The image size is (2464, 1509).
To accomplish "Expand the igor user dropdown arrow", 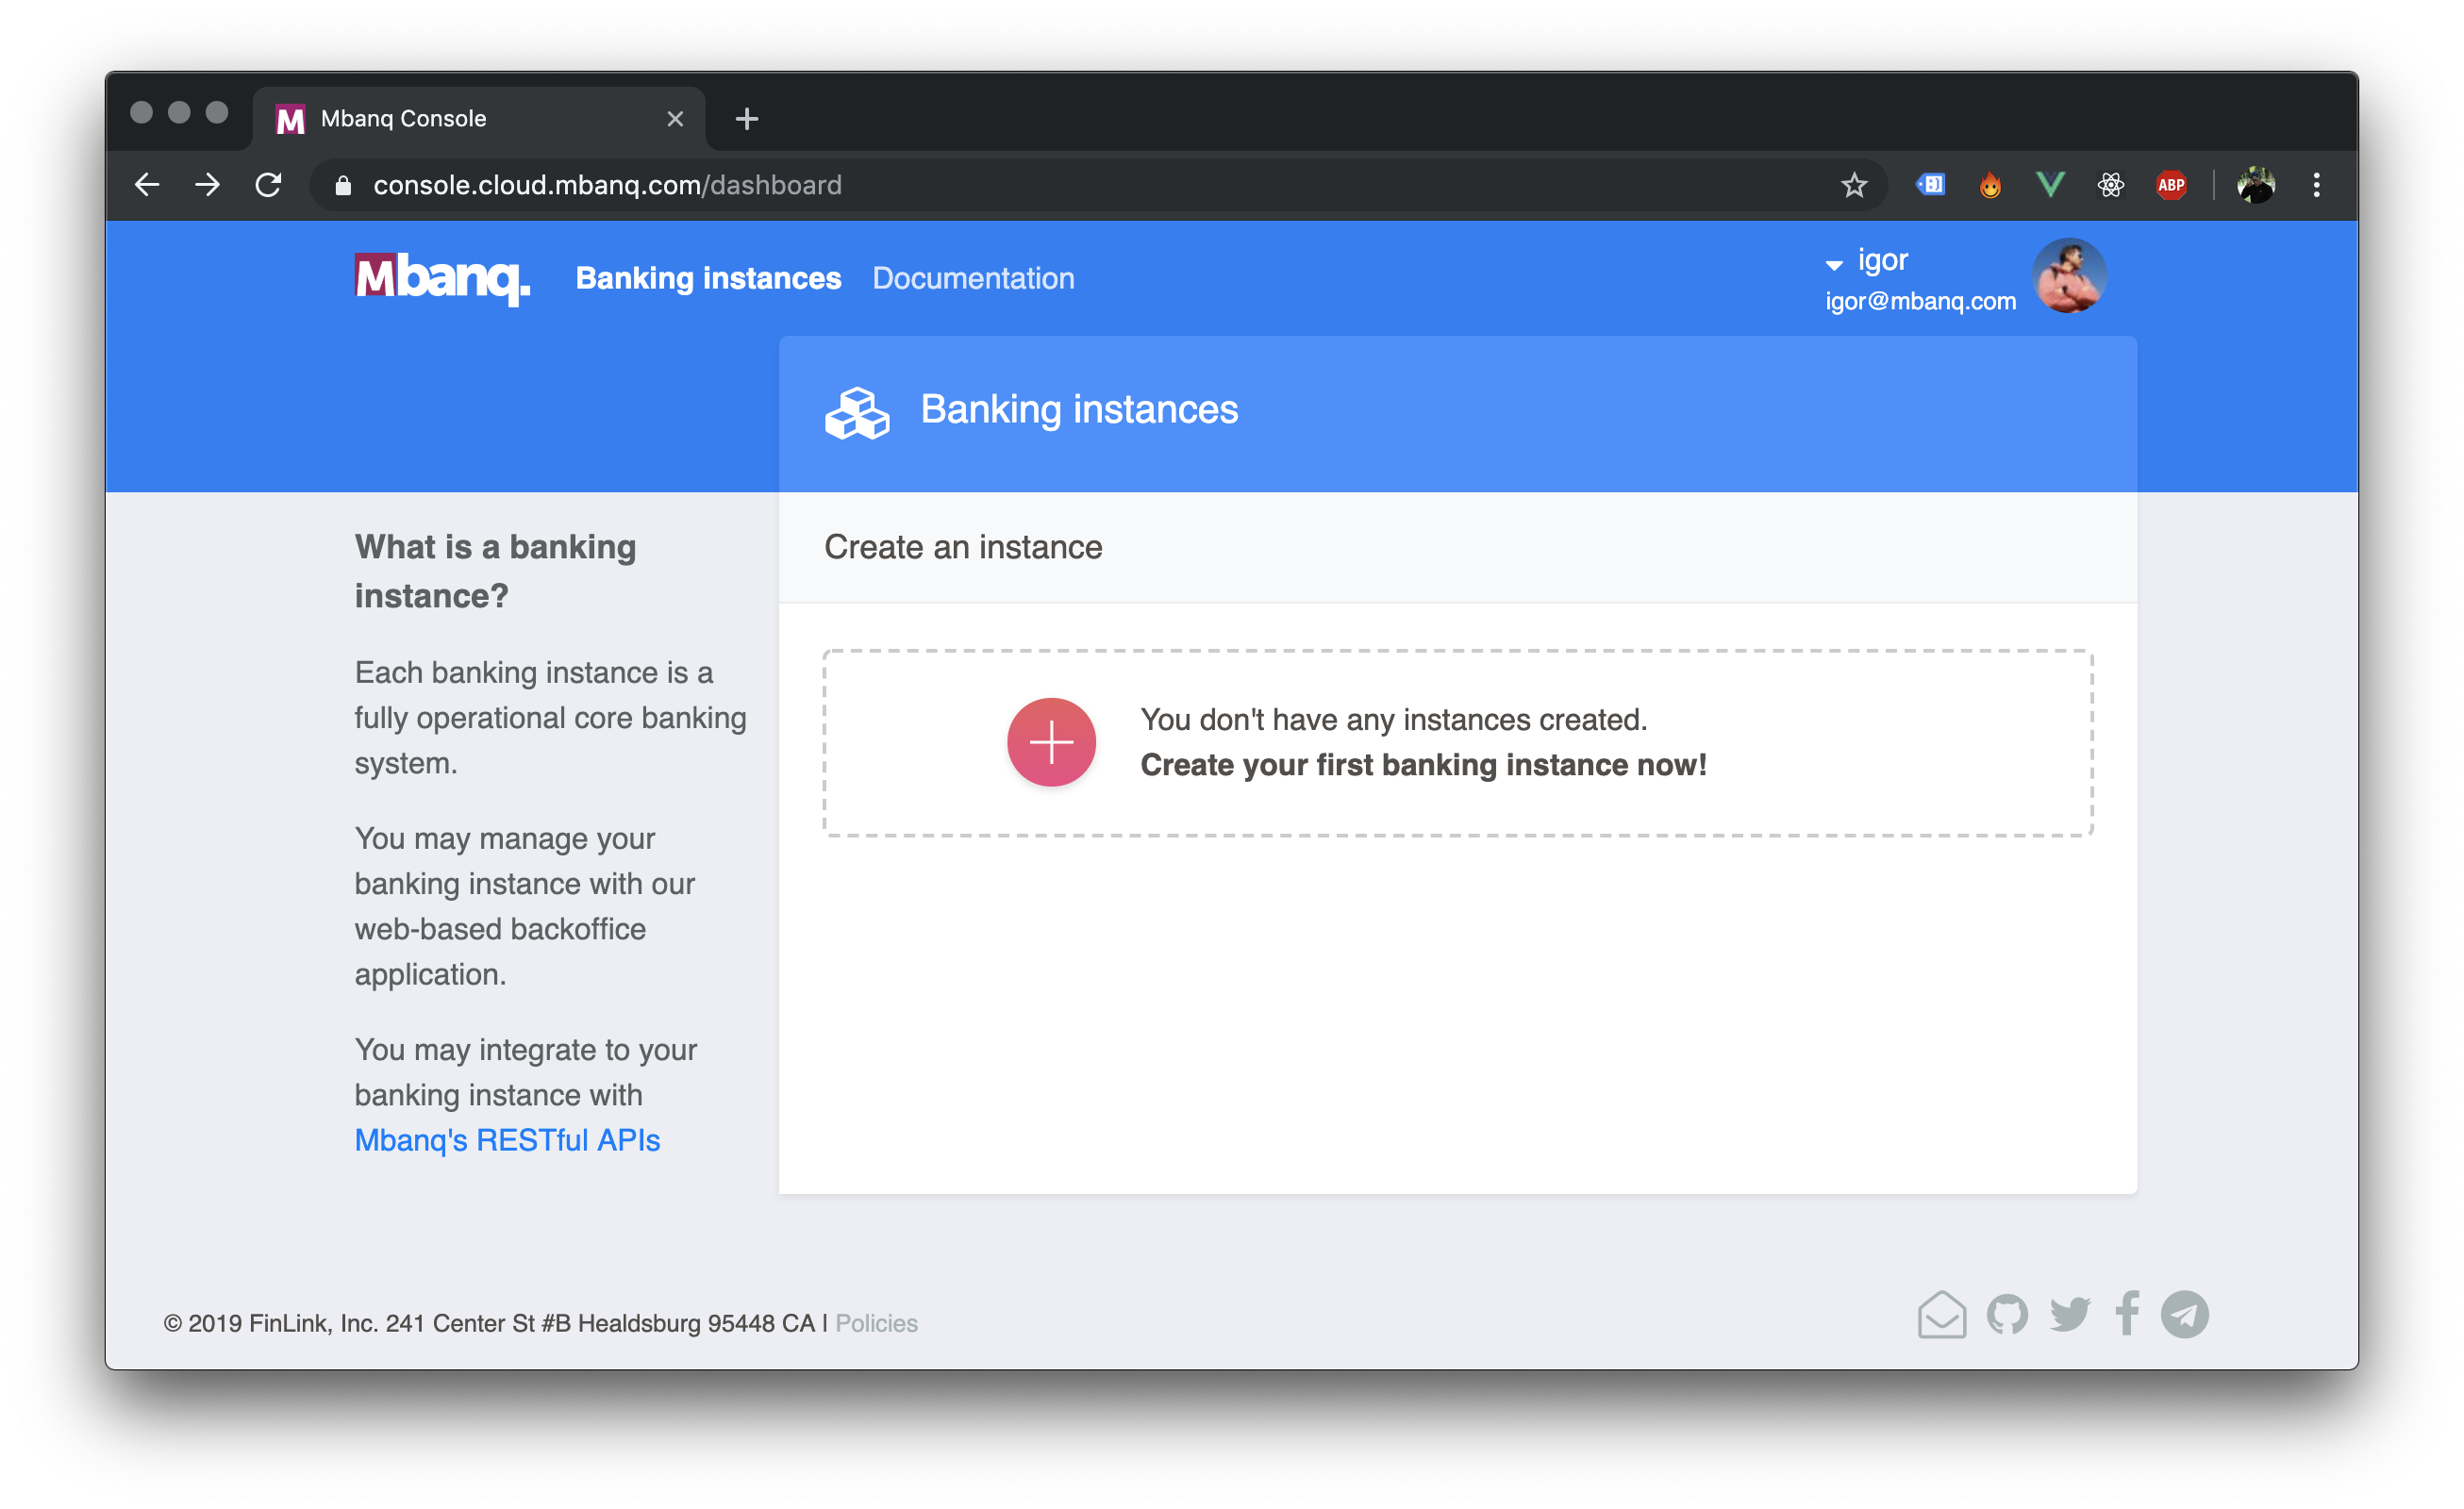I will click(1834, 265).
